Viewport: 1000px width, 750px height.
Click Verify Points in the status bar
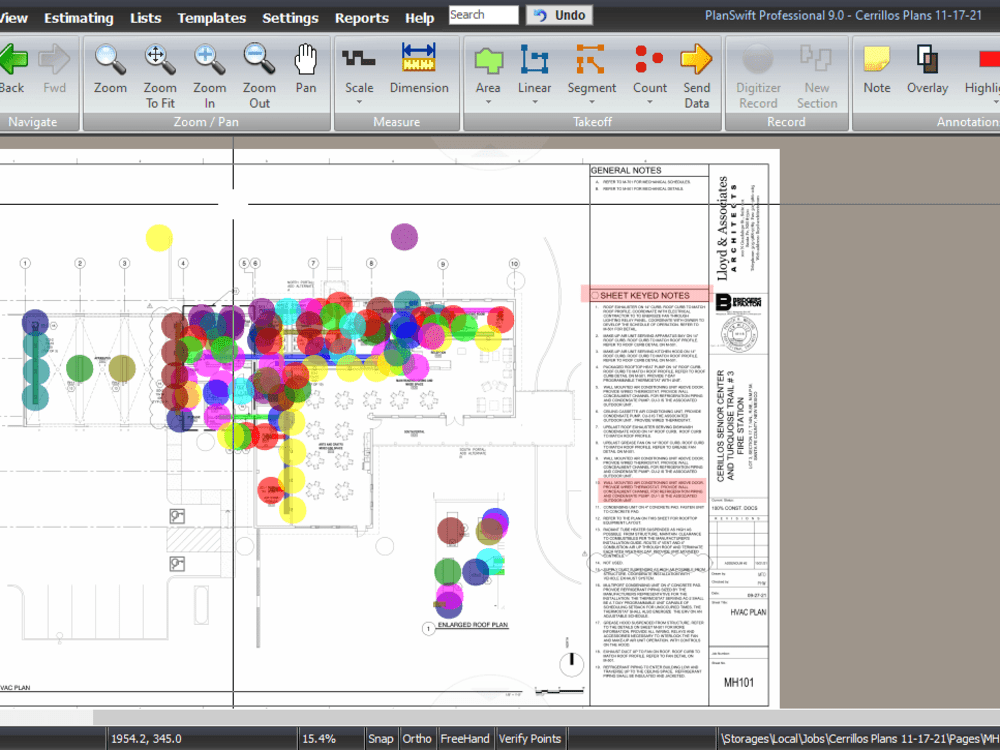click(x=530, y=738)
